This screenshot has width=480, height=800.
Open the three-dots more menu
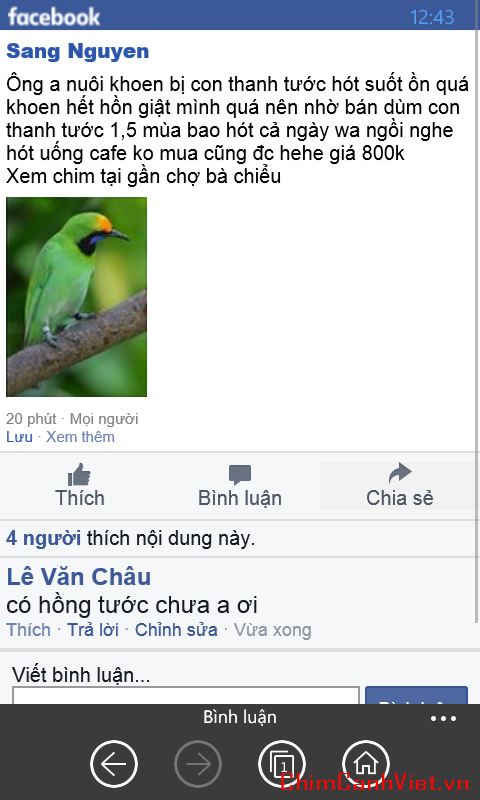tap(443, 718)
